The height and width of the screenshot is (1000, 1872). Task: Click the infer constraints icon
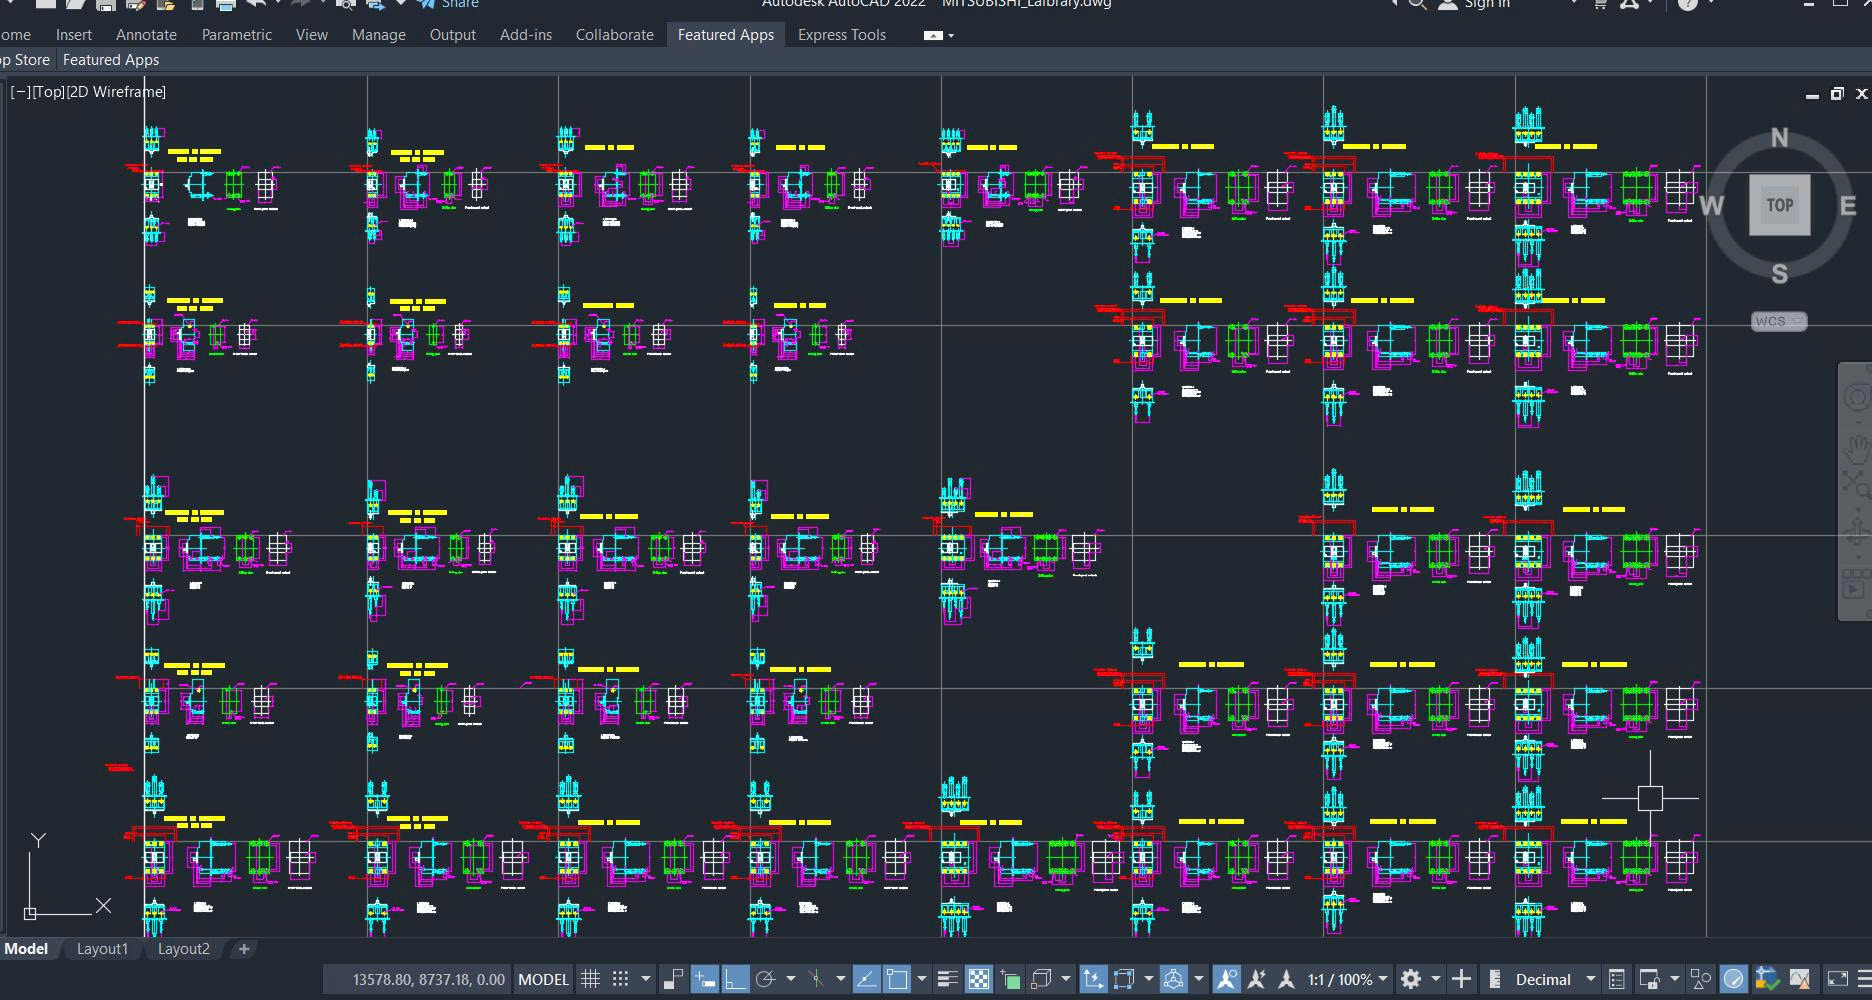(x=673, y=979)
